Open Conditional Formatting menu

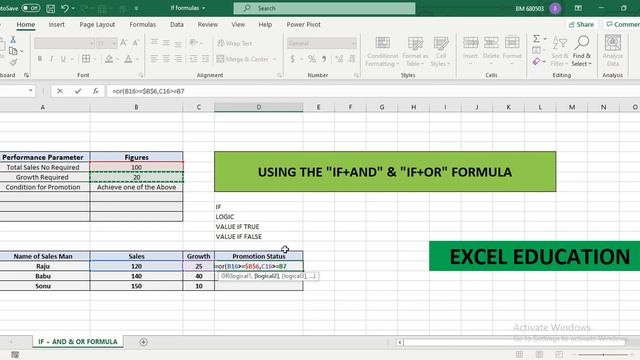click(x=382, y=51)
